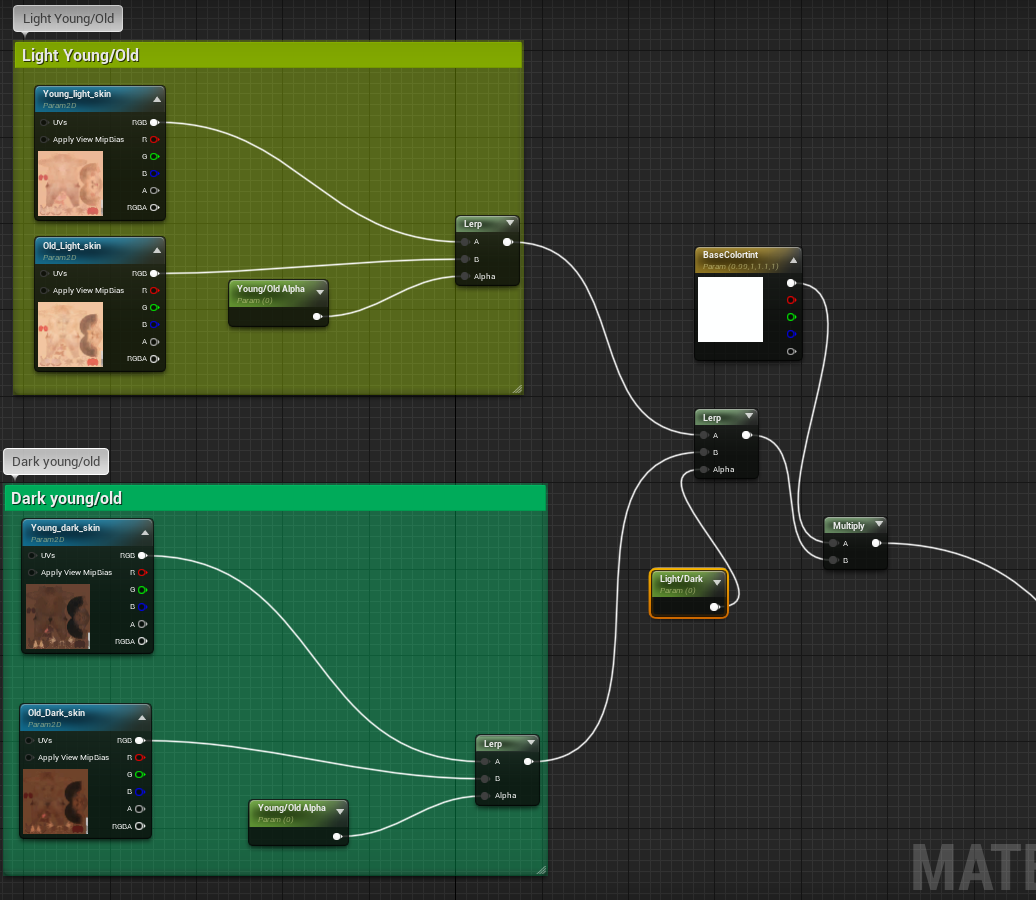
Task: Click the Multiply node output pin
Action: pyautogui.click(x=876, y=543)
